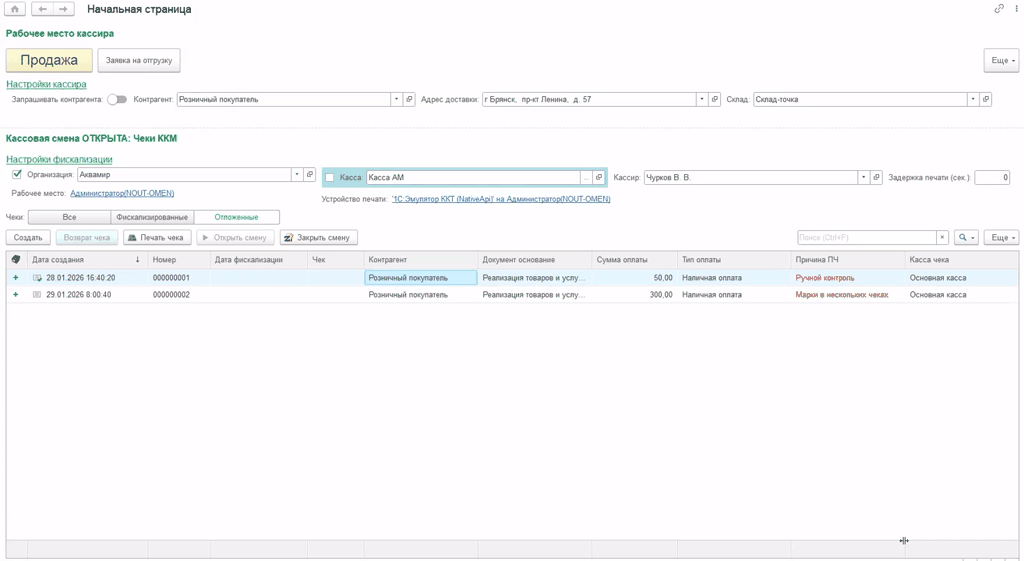
Task: Select the Все checks tab
Action: coord(69,217)
